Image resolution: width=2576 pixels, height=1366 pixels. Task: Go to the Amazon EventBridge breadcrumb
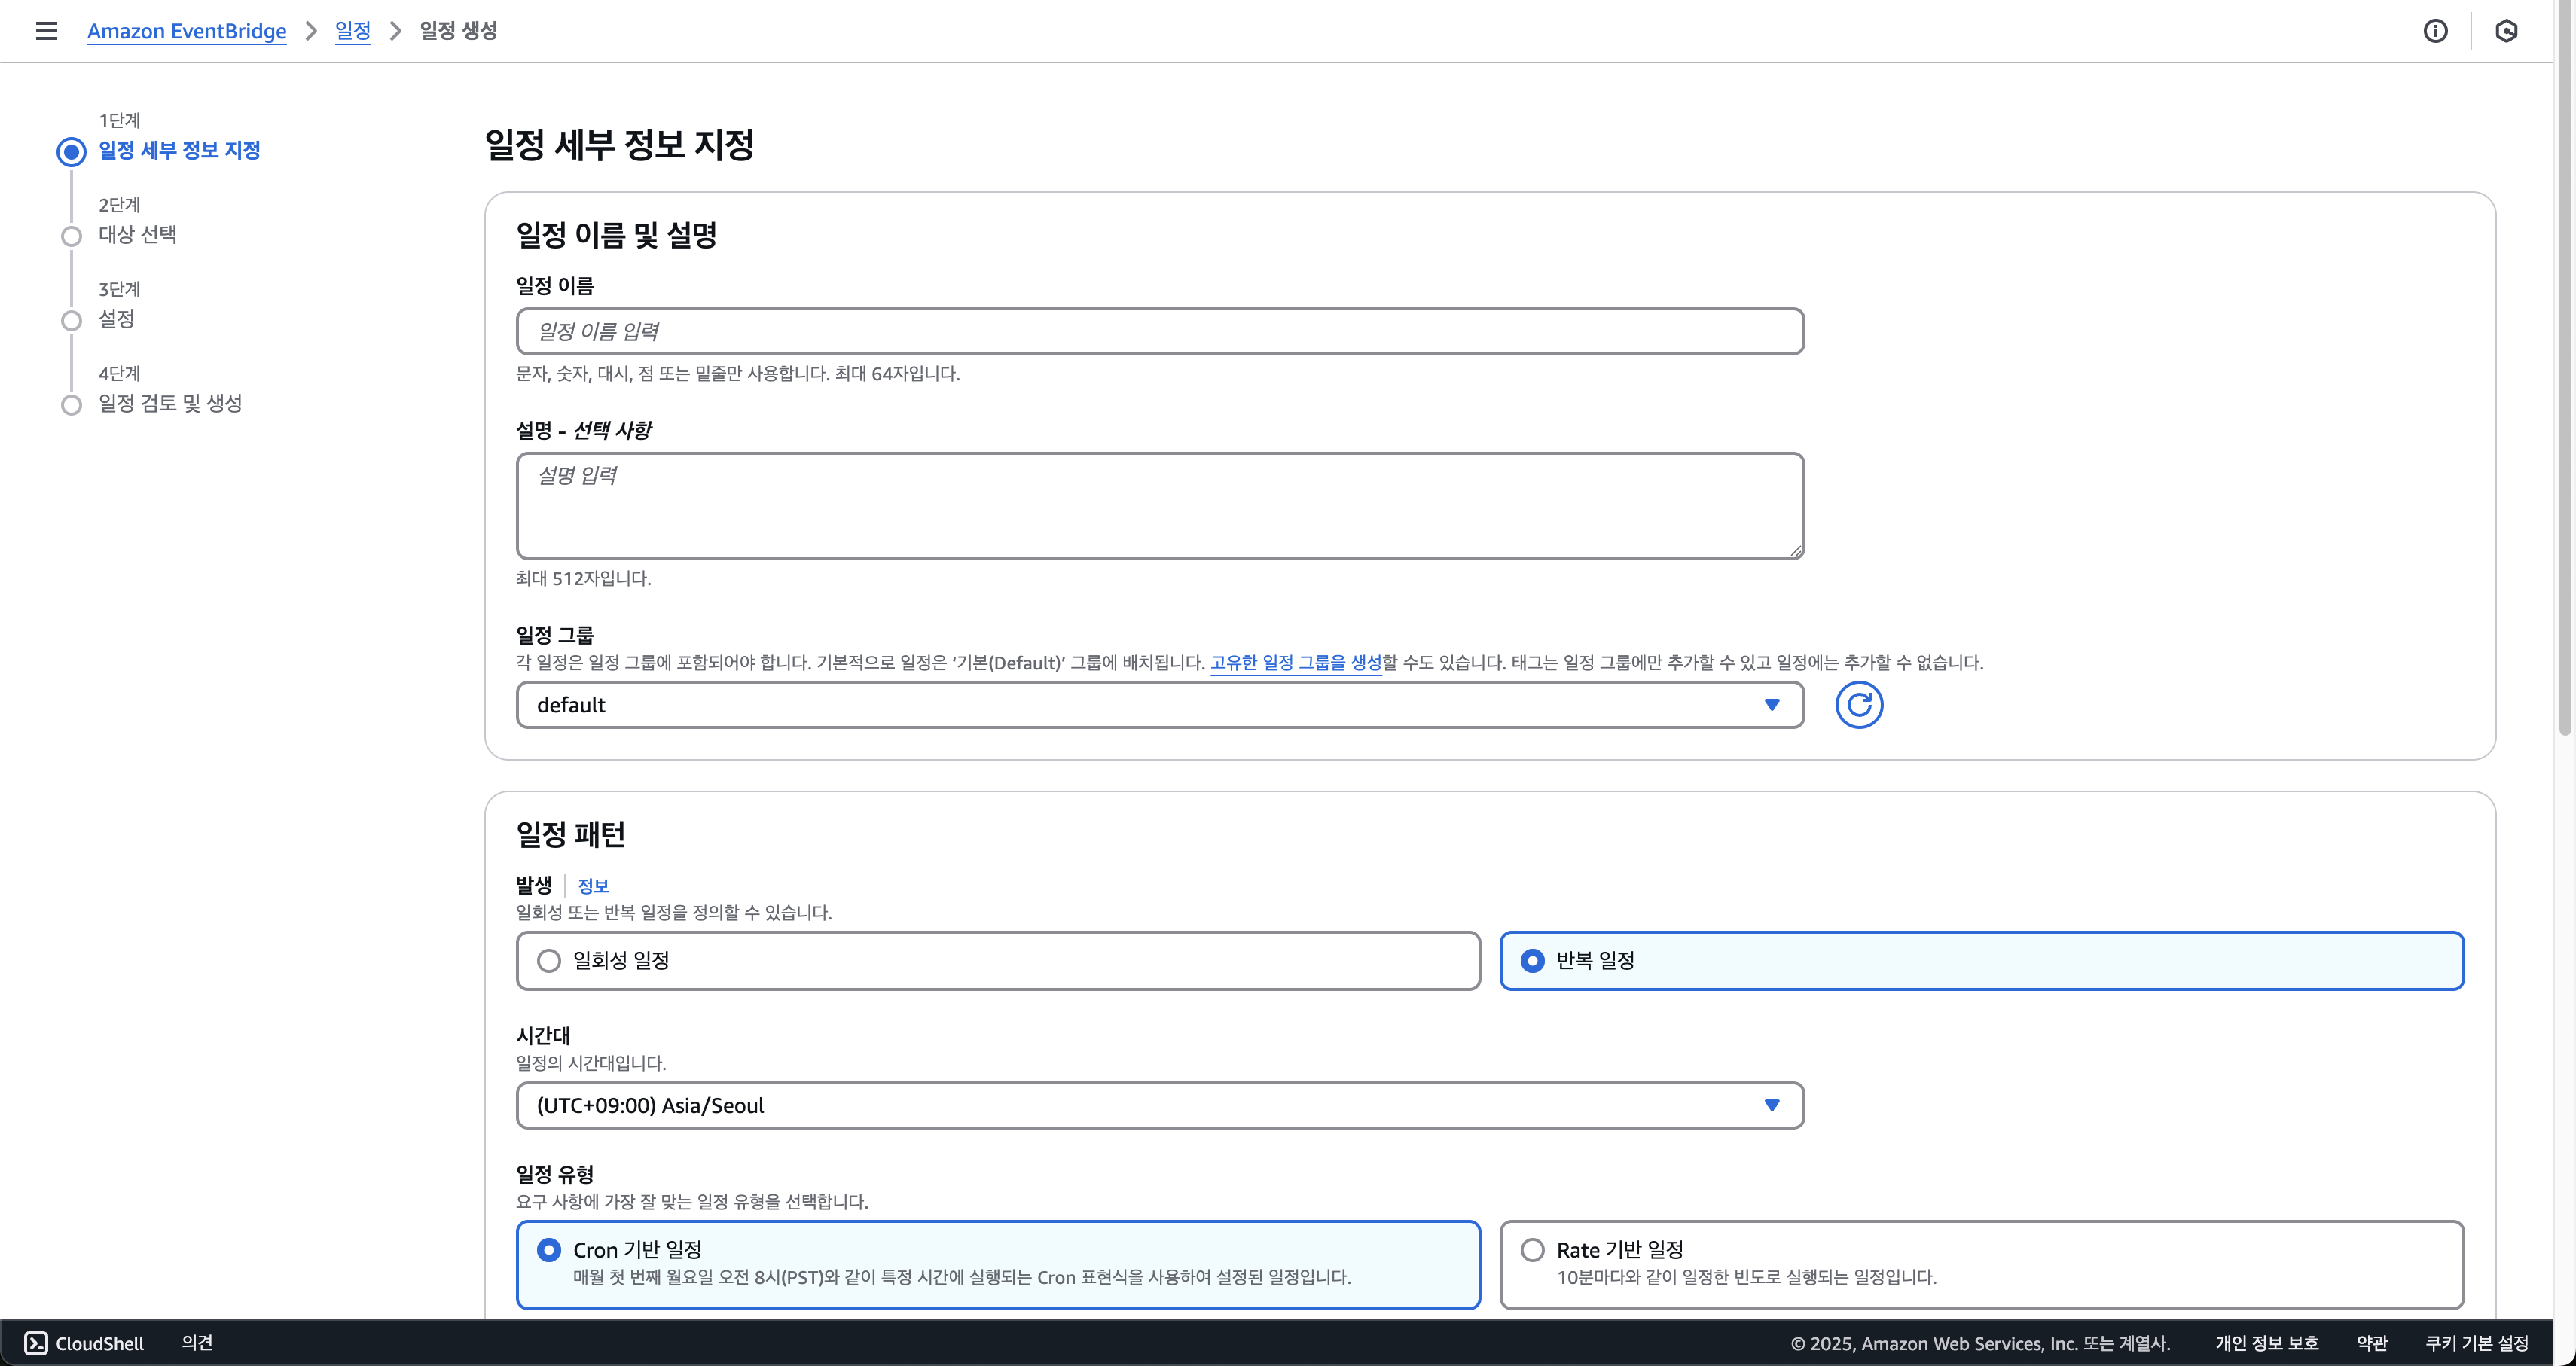186,31
